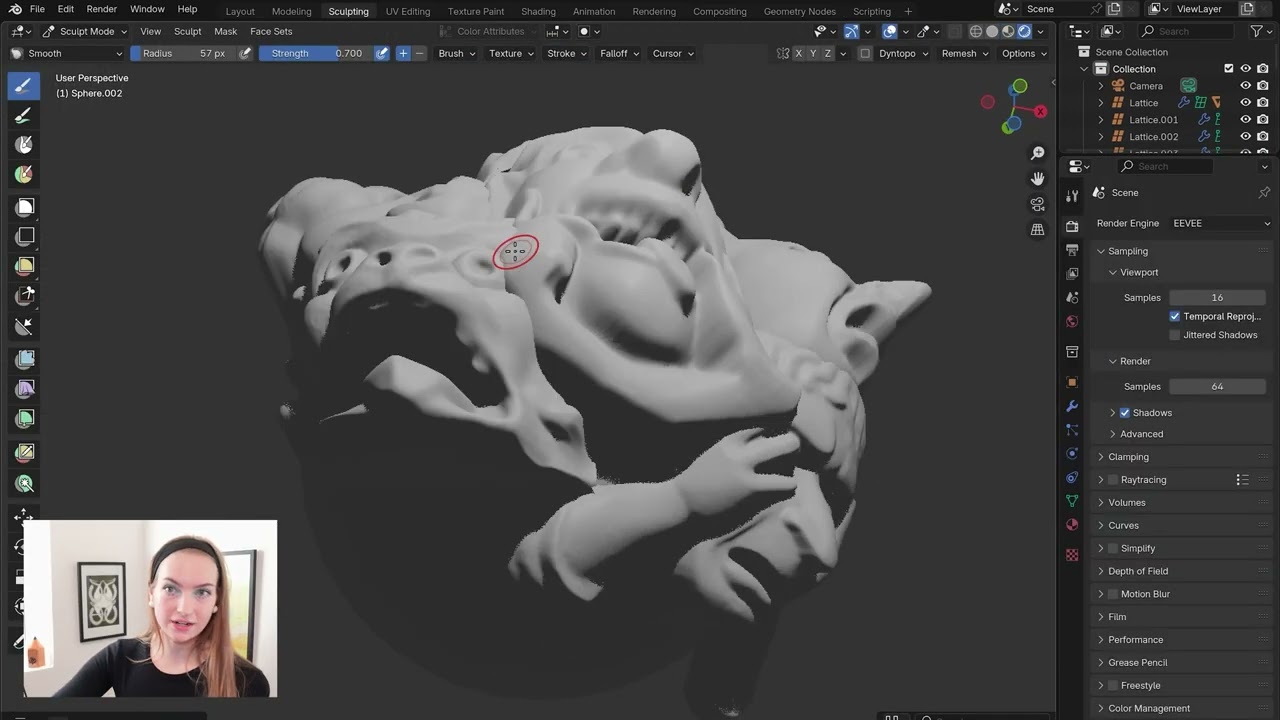Click the Viewport Samples field
Viewport: 1280px width, 720px height.
(1217, 297)
